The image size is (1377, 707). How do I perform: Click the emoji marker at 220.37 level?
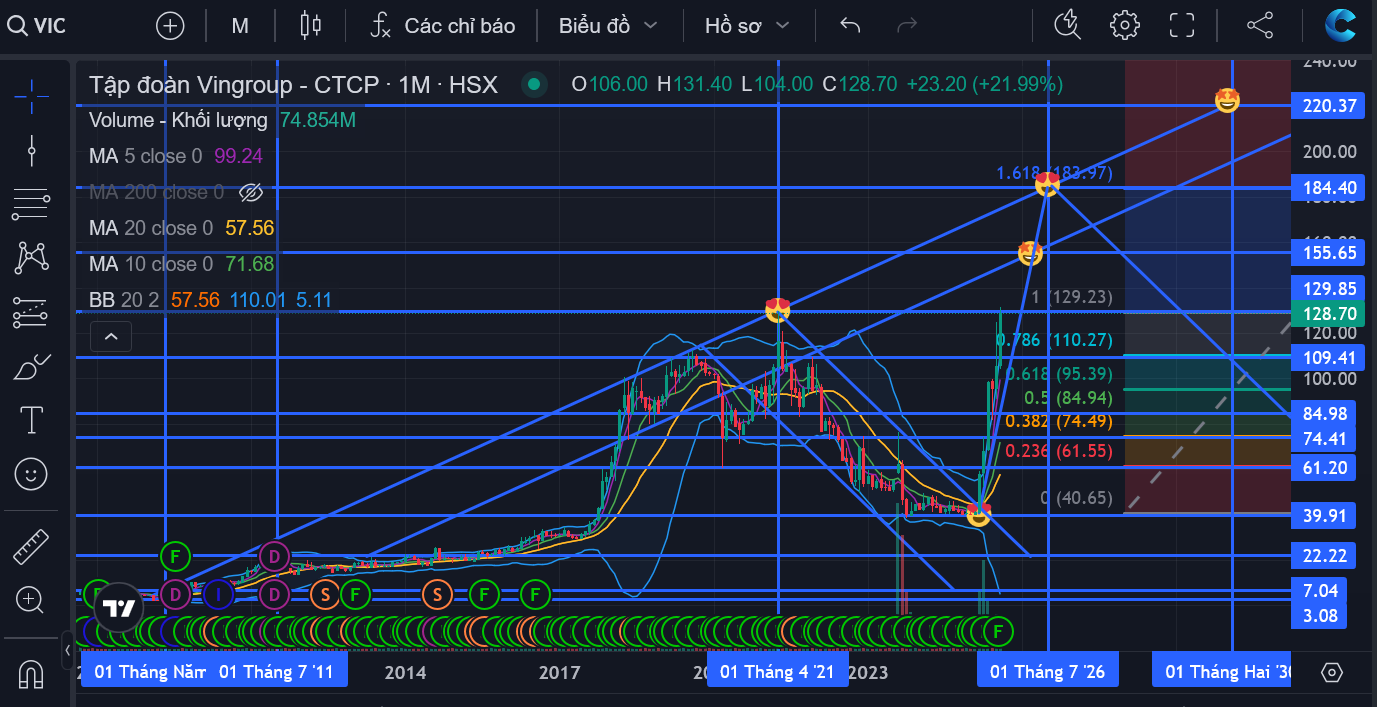tap(1227, 100)
